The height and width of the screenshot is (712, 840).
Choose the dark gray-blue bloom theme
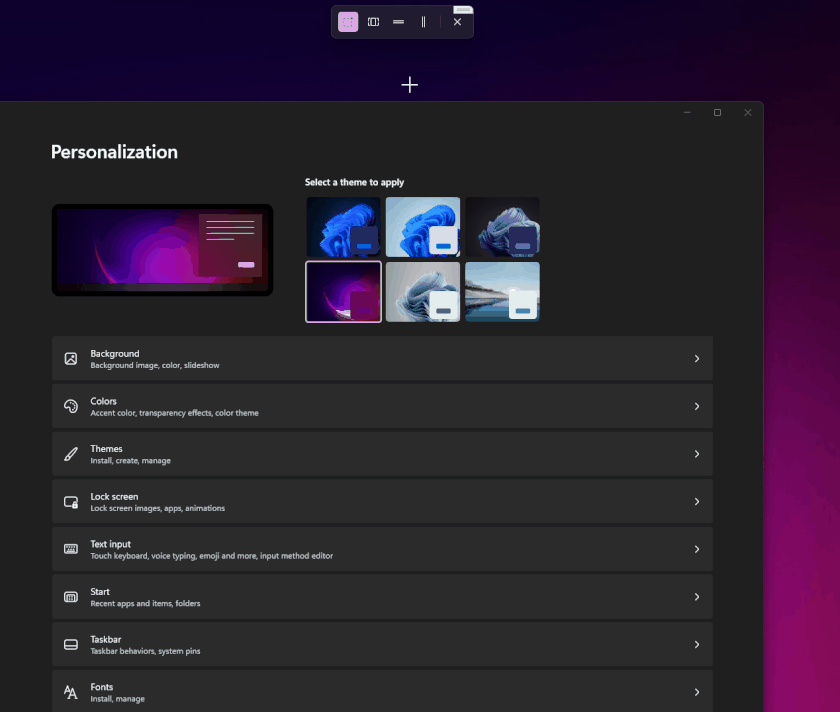(502, 227)
